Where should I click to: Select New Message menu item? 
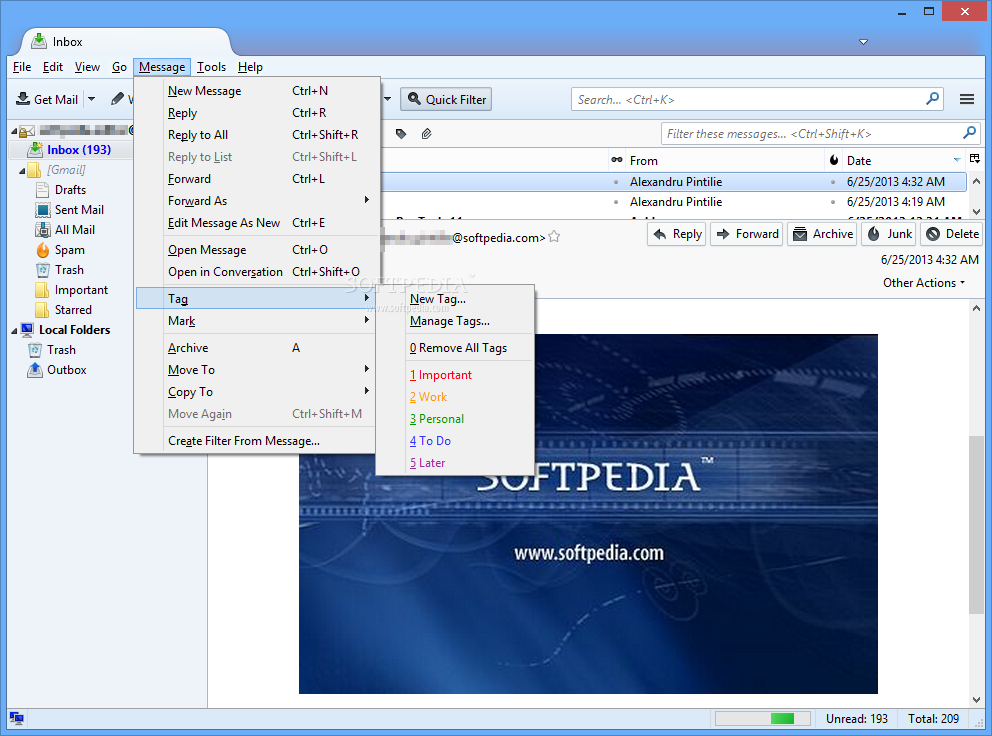257,90
